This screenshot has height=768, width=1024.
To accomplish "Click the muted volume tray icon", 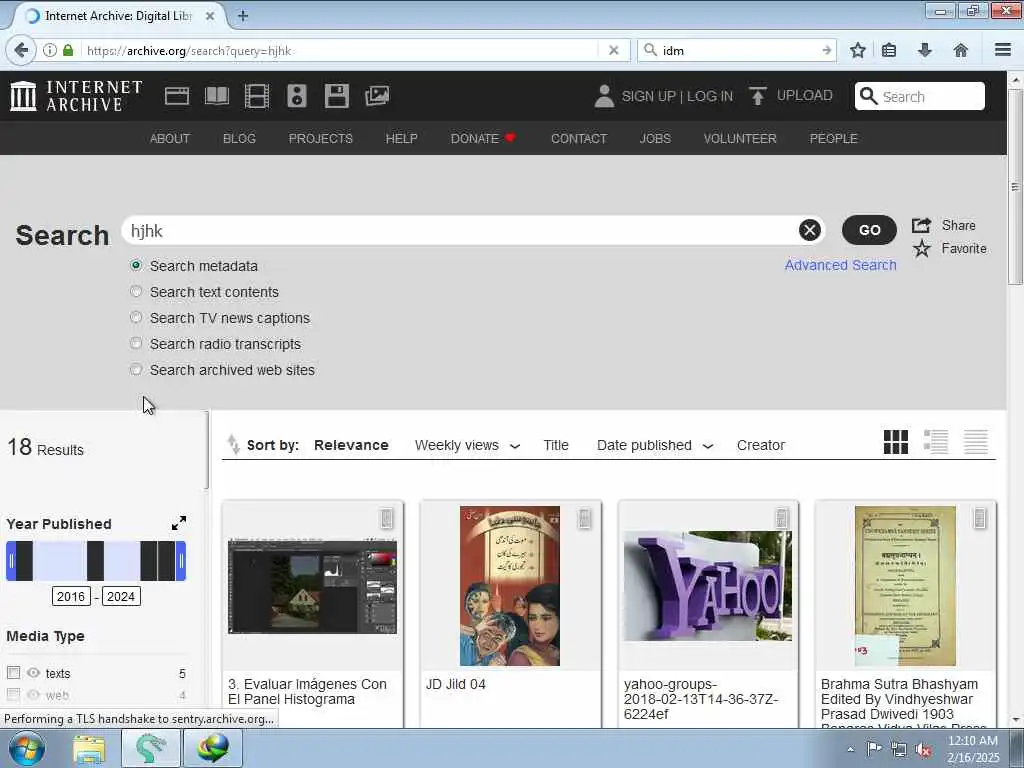I will tap(923, 750).
